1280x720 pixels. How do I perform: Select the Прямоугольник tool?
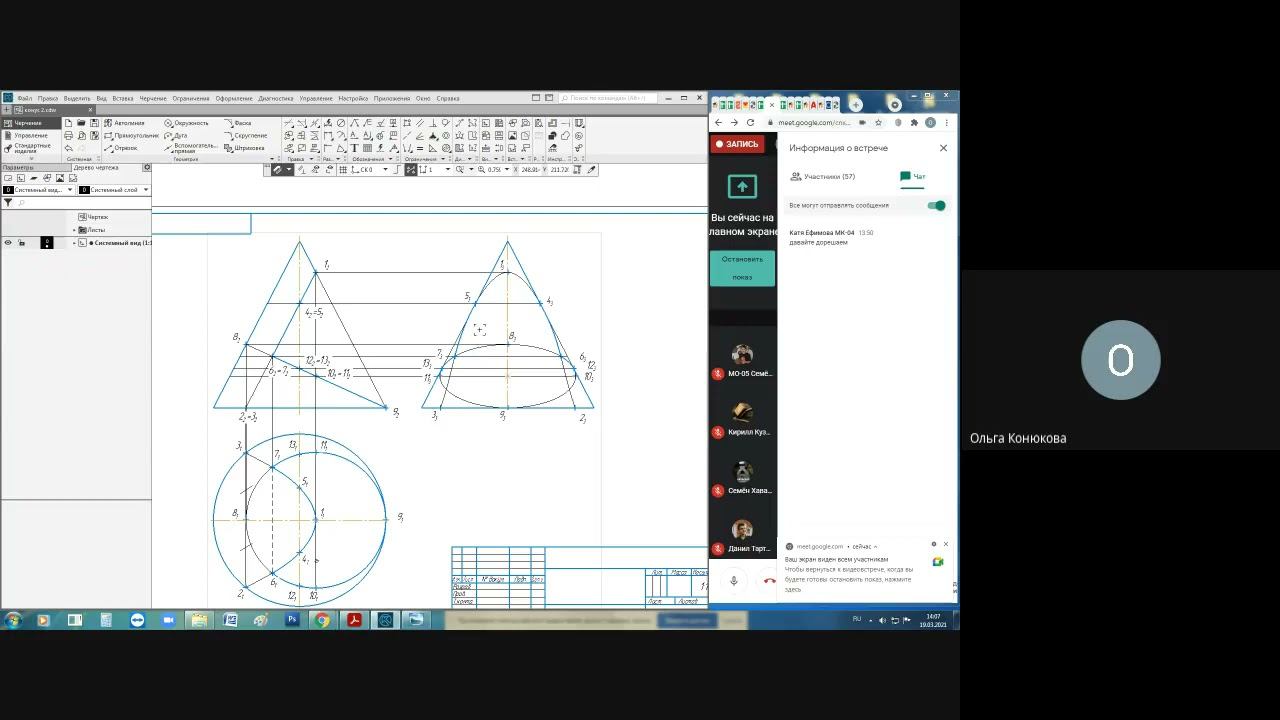click(x=131, y=135)
